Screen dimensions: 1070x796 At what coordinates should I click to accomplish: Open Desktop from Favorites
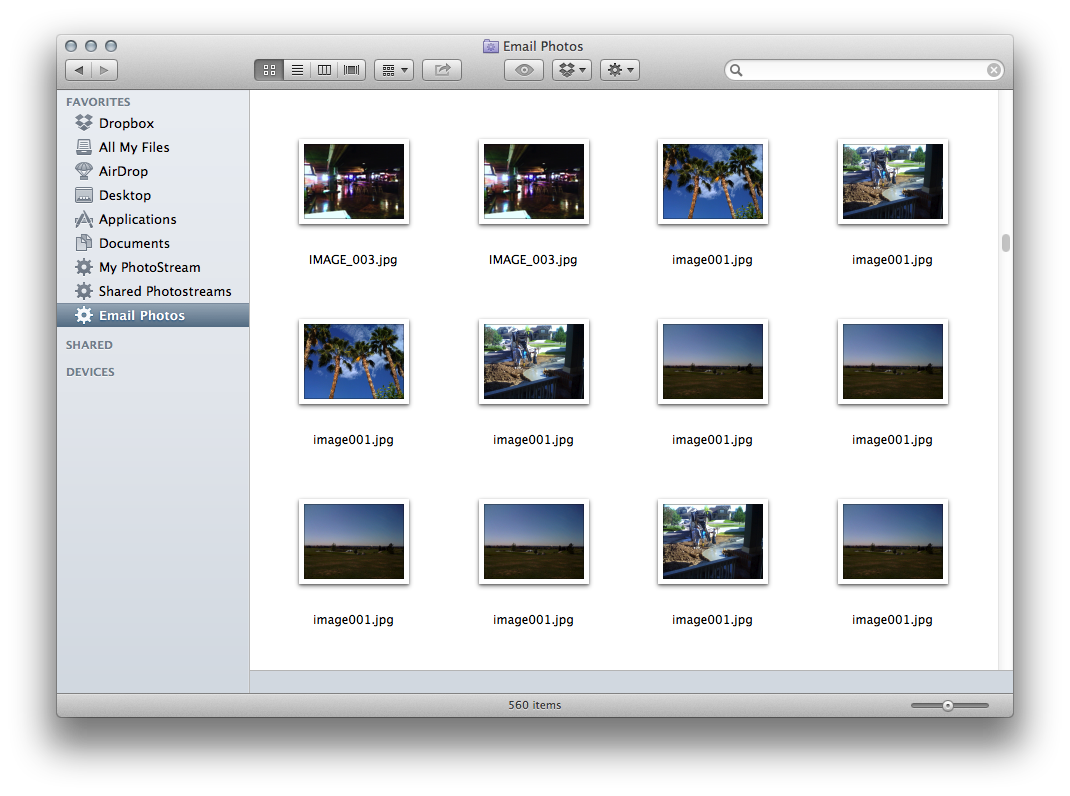153,195
